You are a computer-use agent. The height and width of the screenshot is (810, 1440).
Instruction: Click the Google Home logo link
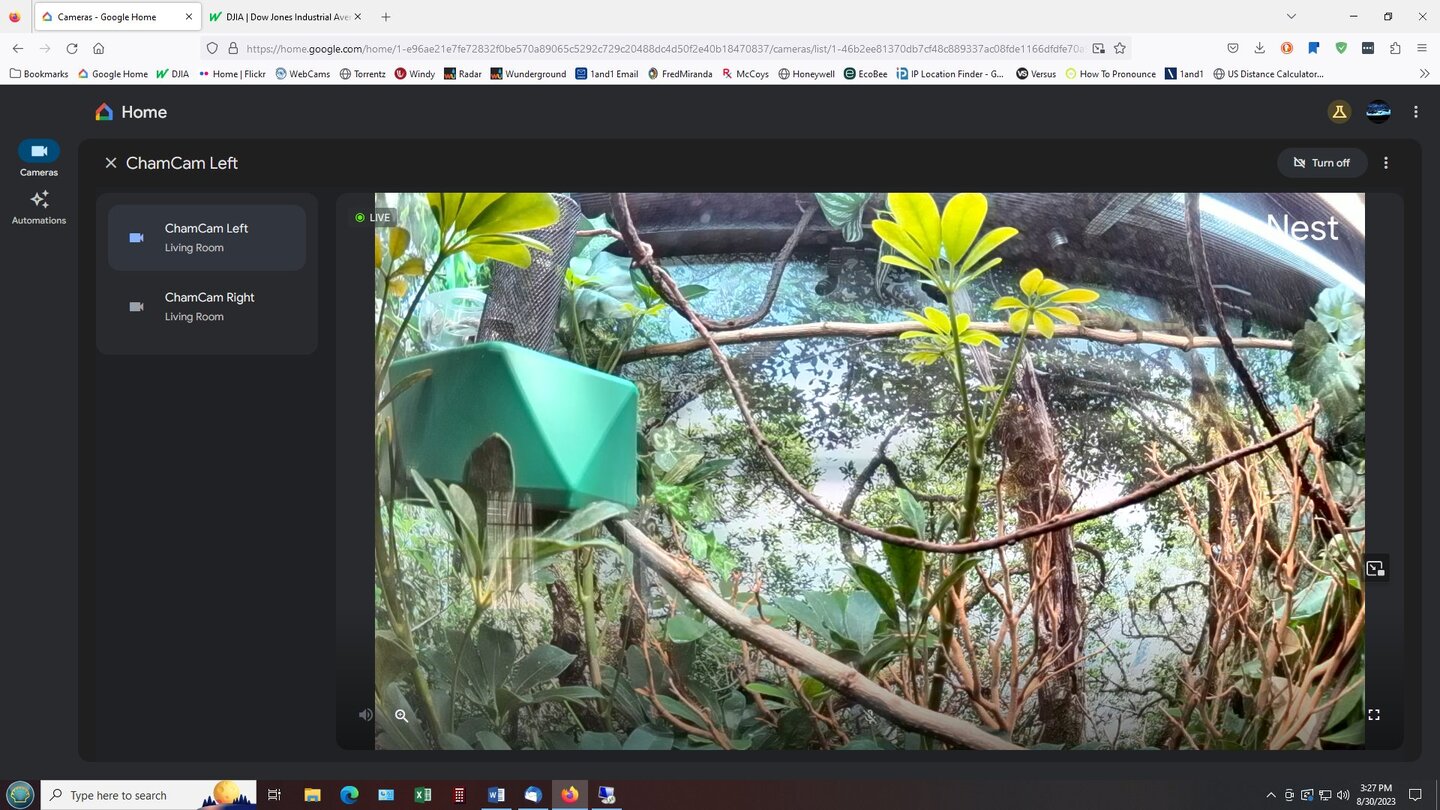[x=131, y=112]
